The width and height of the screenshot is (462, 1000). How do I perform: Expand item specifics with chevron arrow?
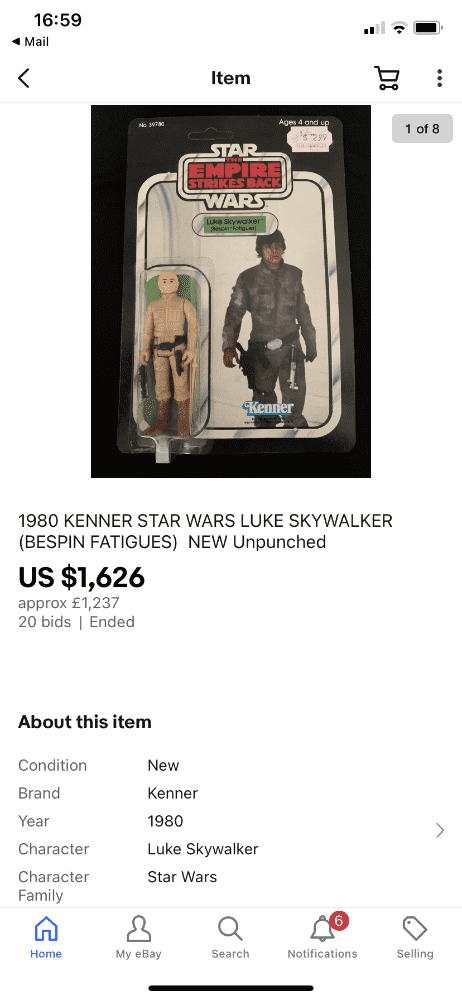[439, 830]
